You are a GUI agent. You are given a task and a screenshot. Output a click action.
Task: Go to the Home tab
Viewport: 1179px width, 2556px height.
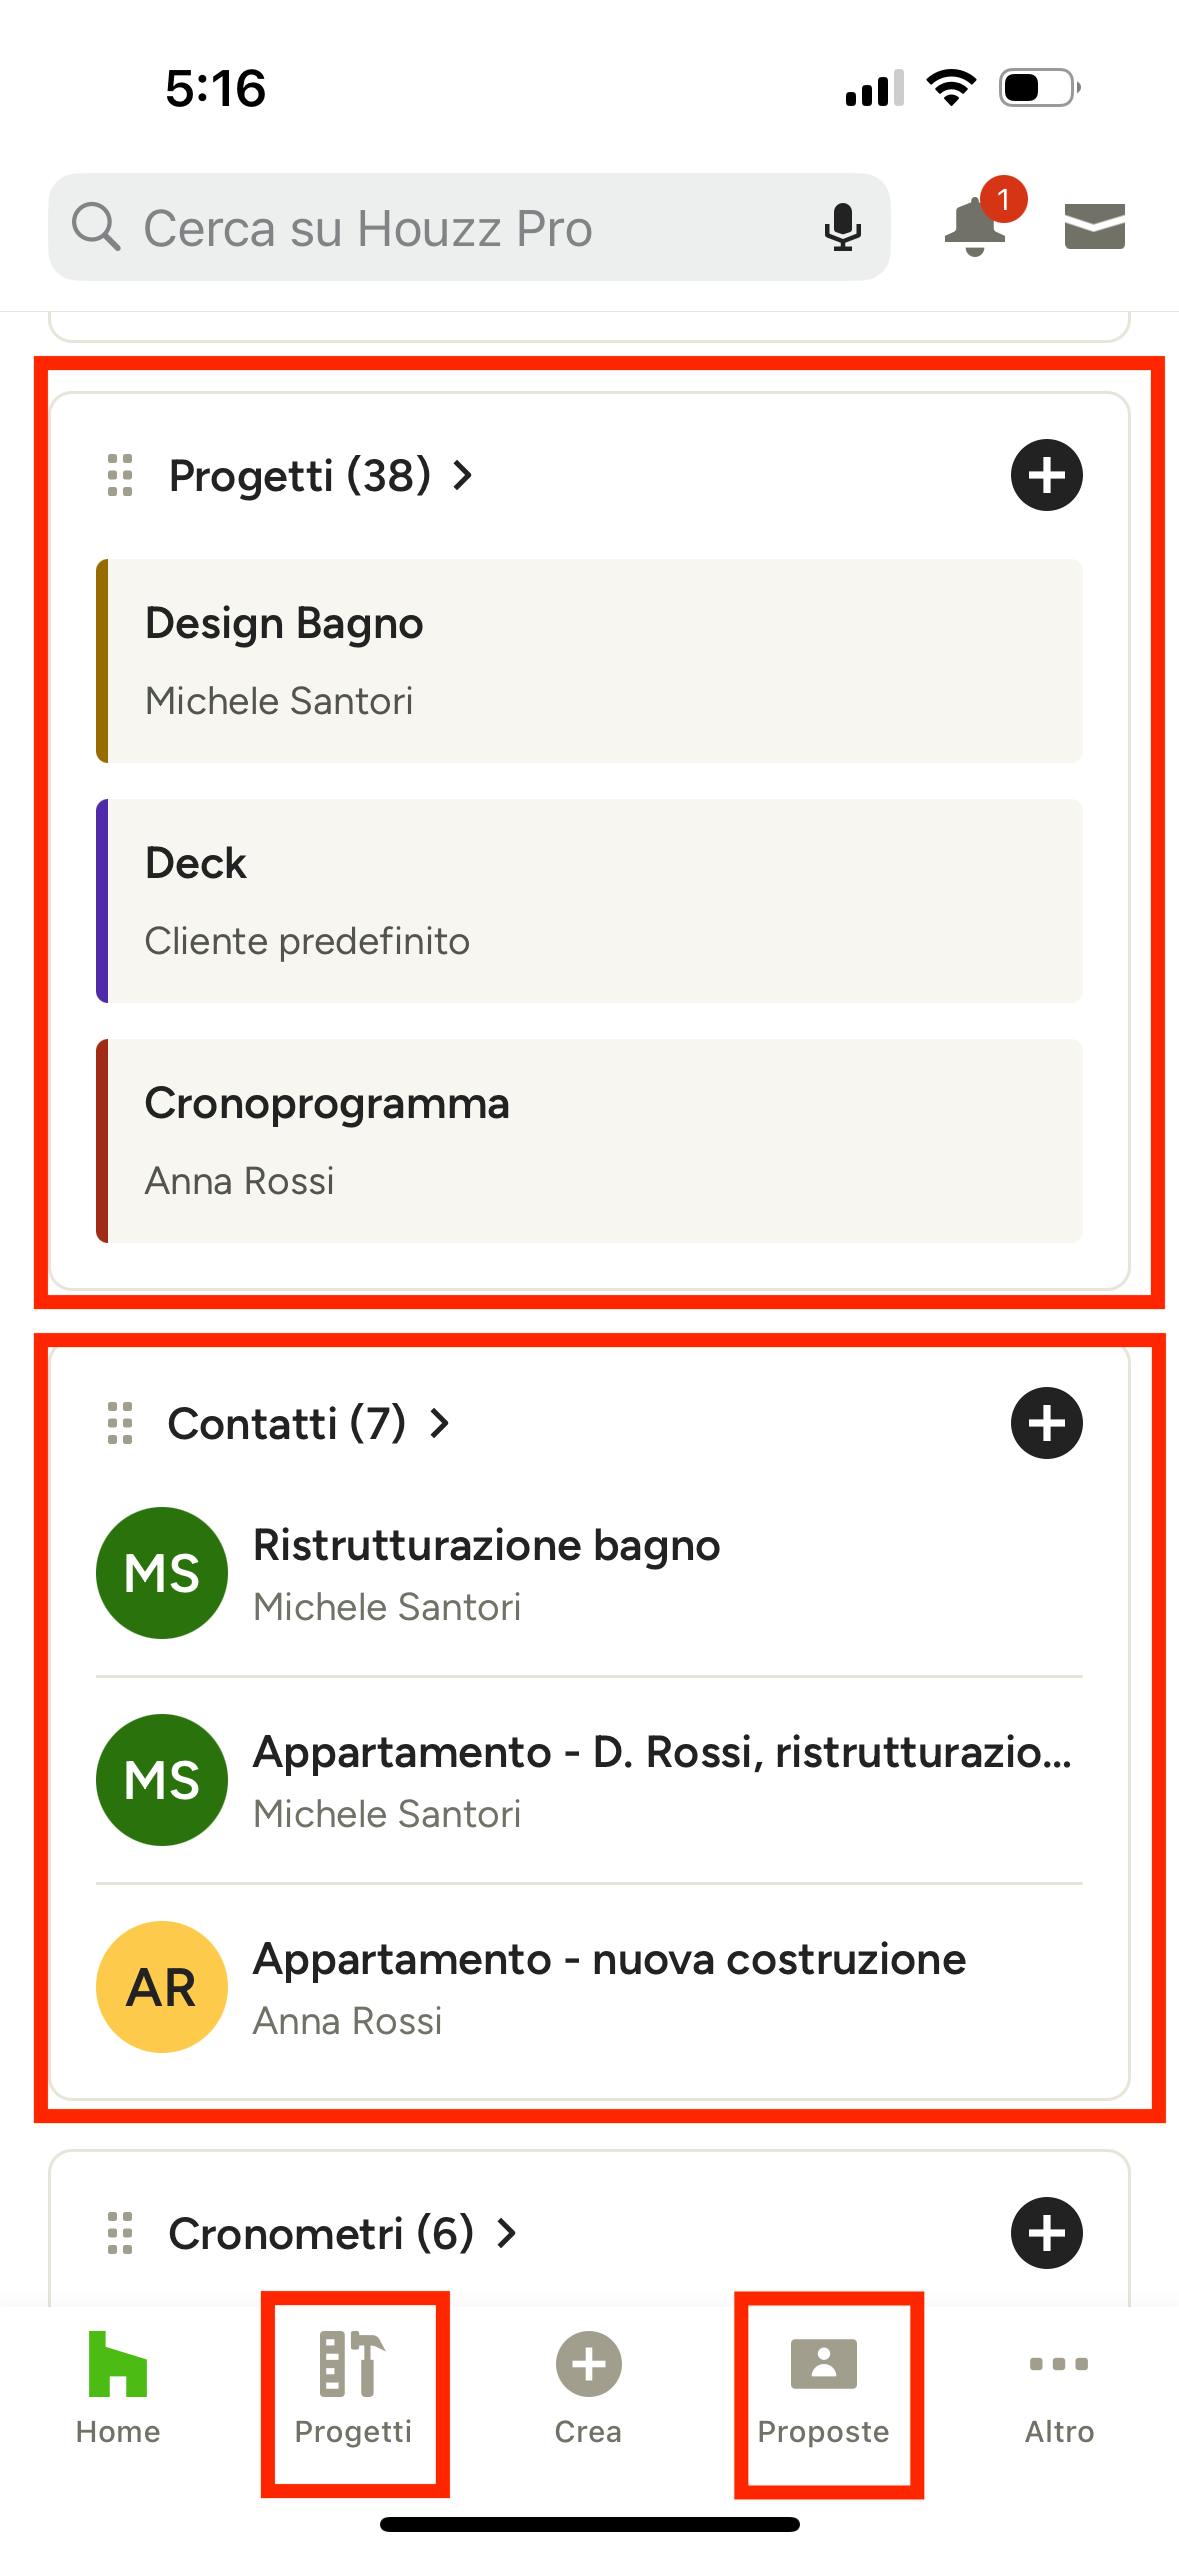118,2390
